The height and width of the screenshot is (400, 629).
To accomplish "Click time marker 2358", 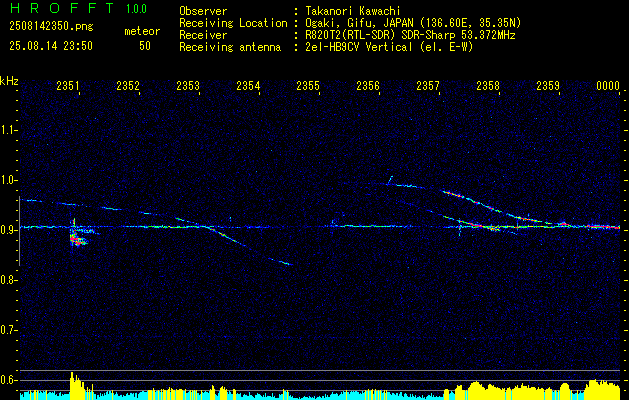I will 488,85.
